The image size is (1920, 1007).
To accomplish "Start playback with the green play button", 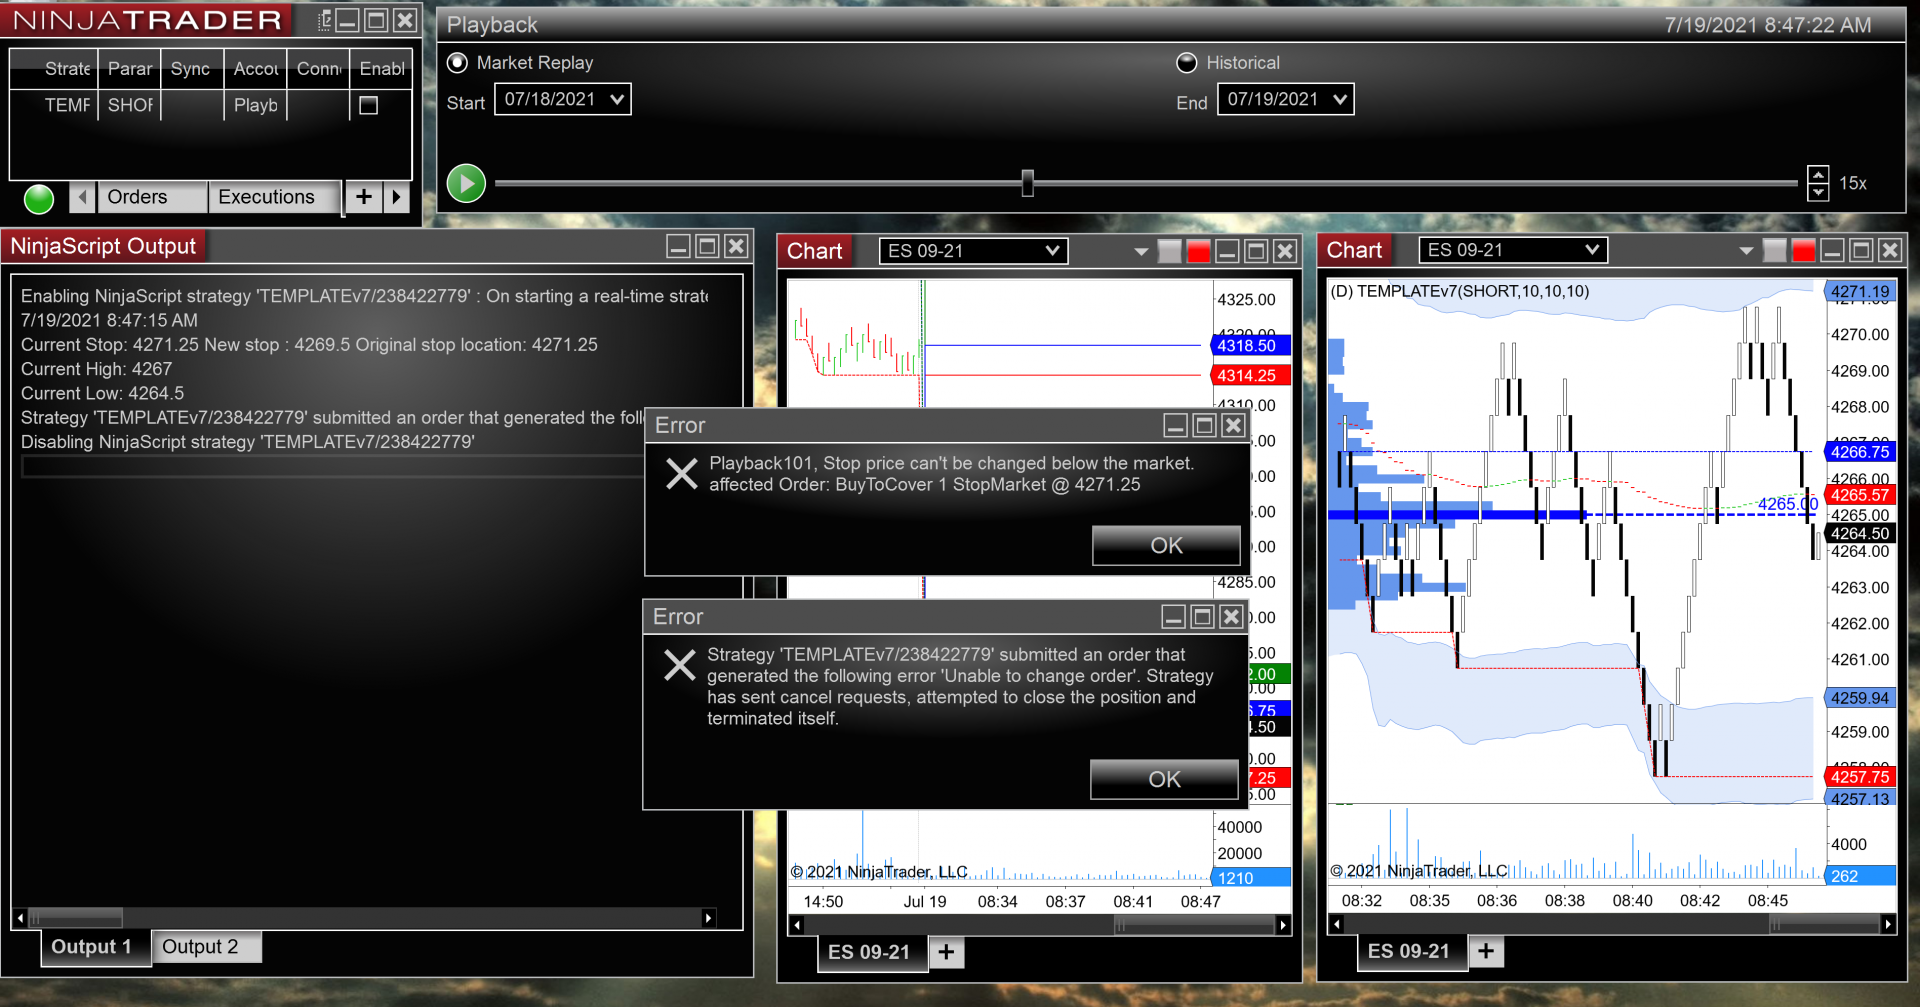I will click(x=466, y=183).
